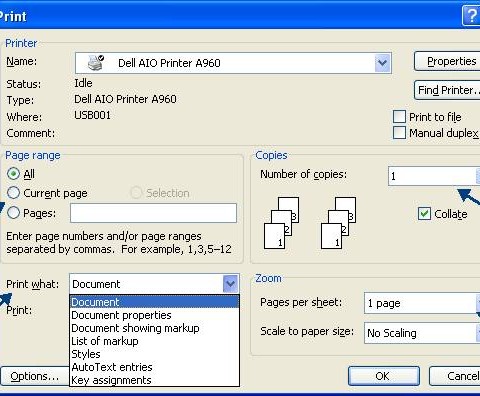Image resolution: width=480 pixels, height=396 pixels.
Task: Click the Print what combo box showing Document
Action: coord(154,284)
